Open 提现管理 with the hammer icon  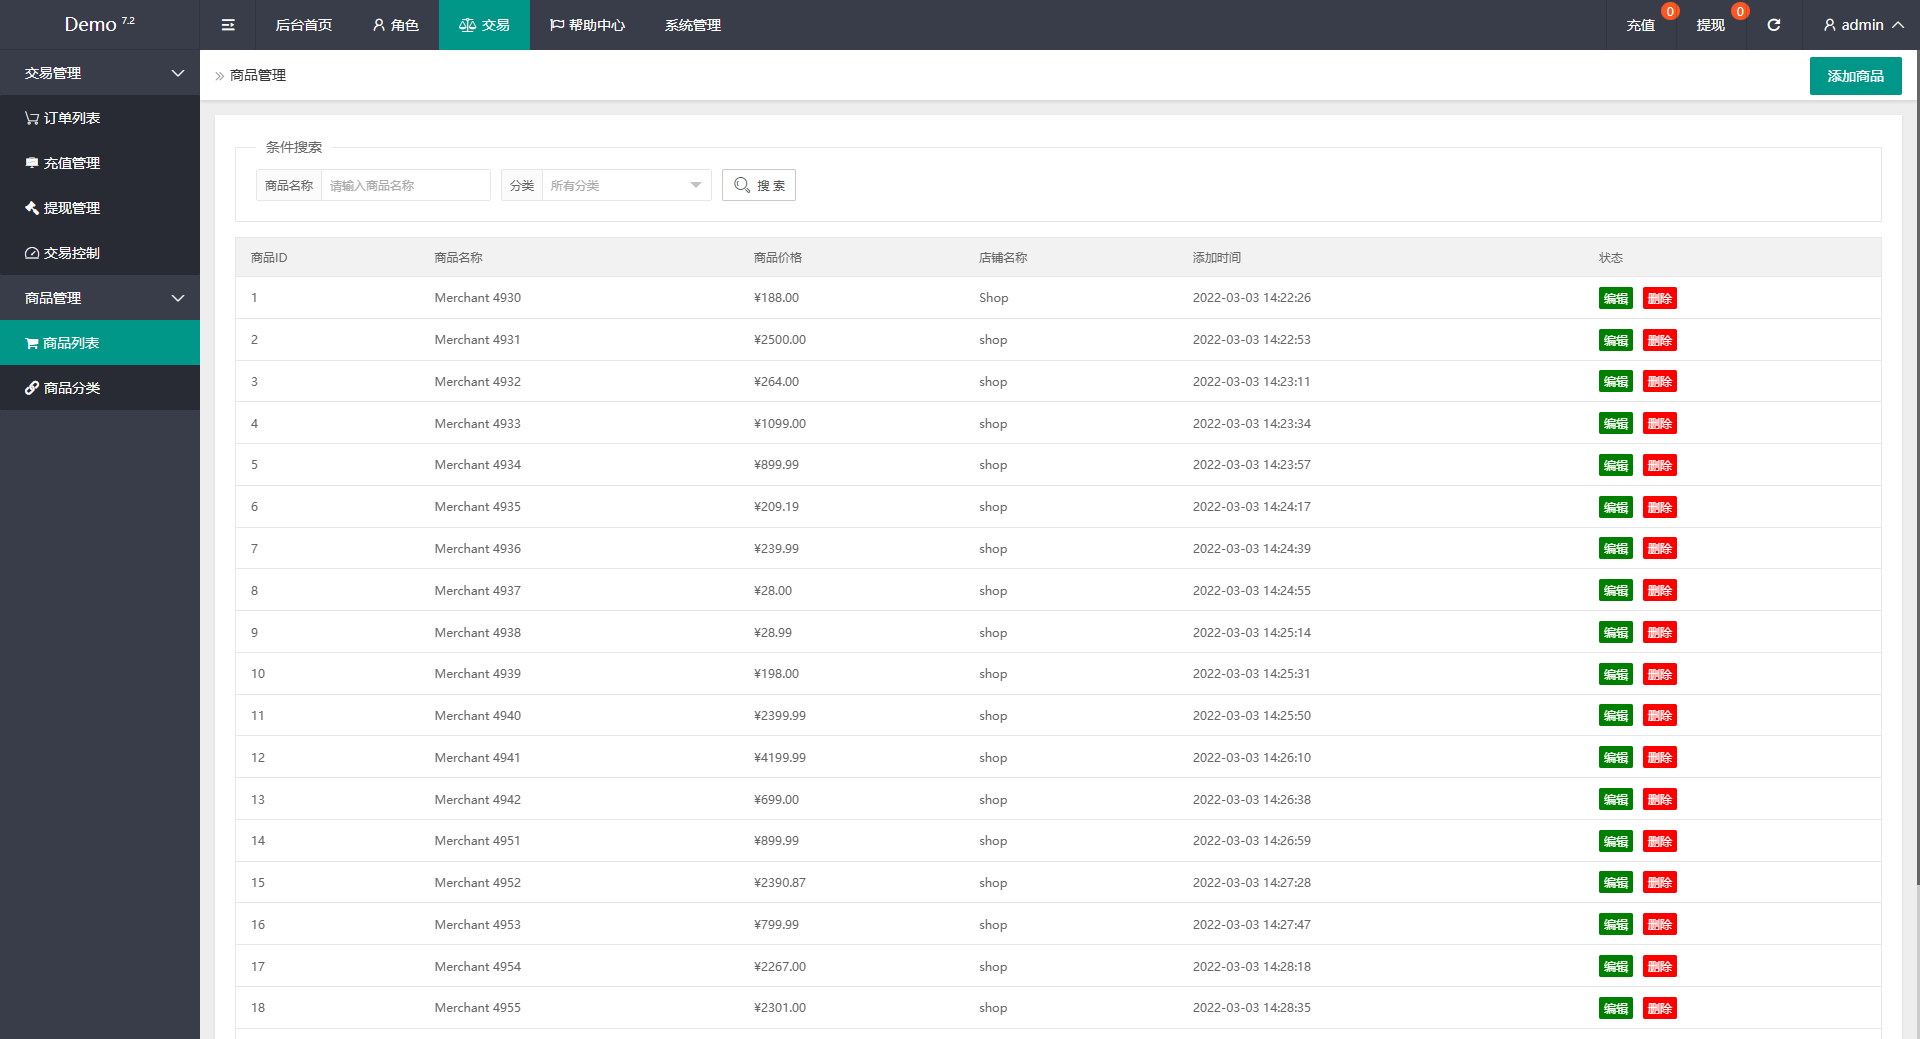tap(62, 208)
